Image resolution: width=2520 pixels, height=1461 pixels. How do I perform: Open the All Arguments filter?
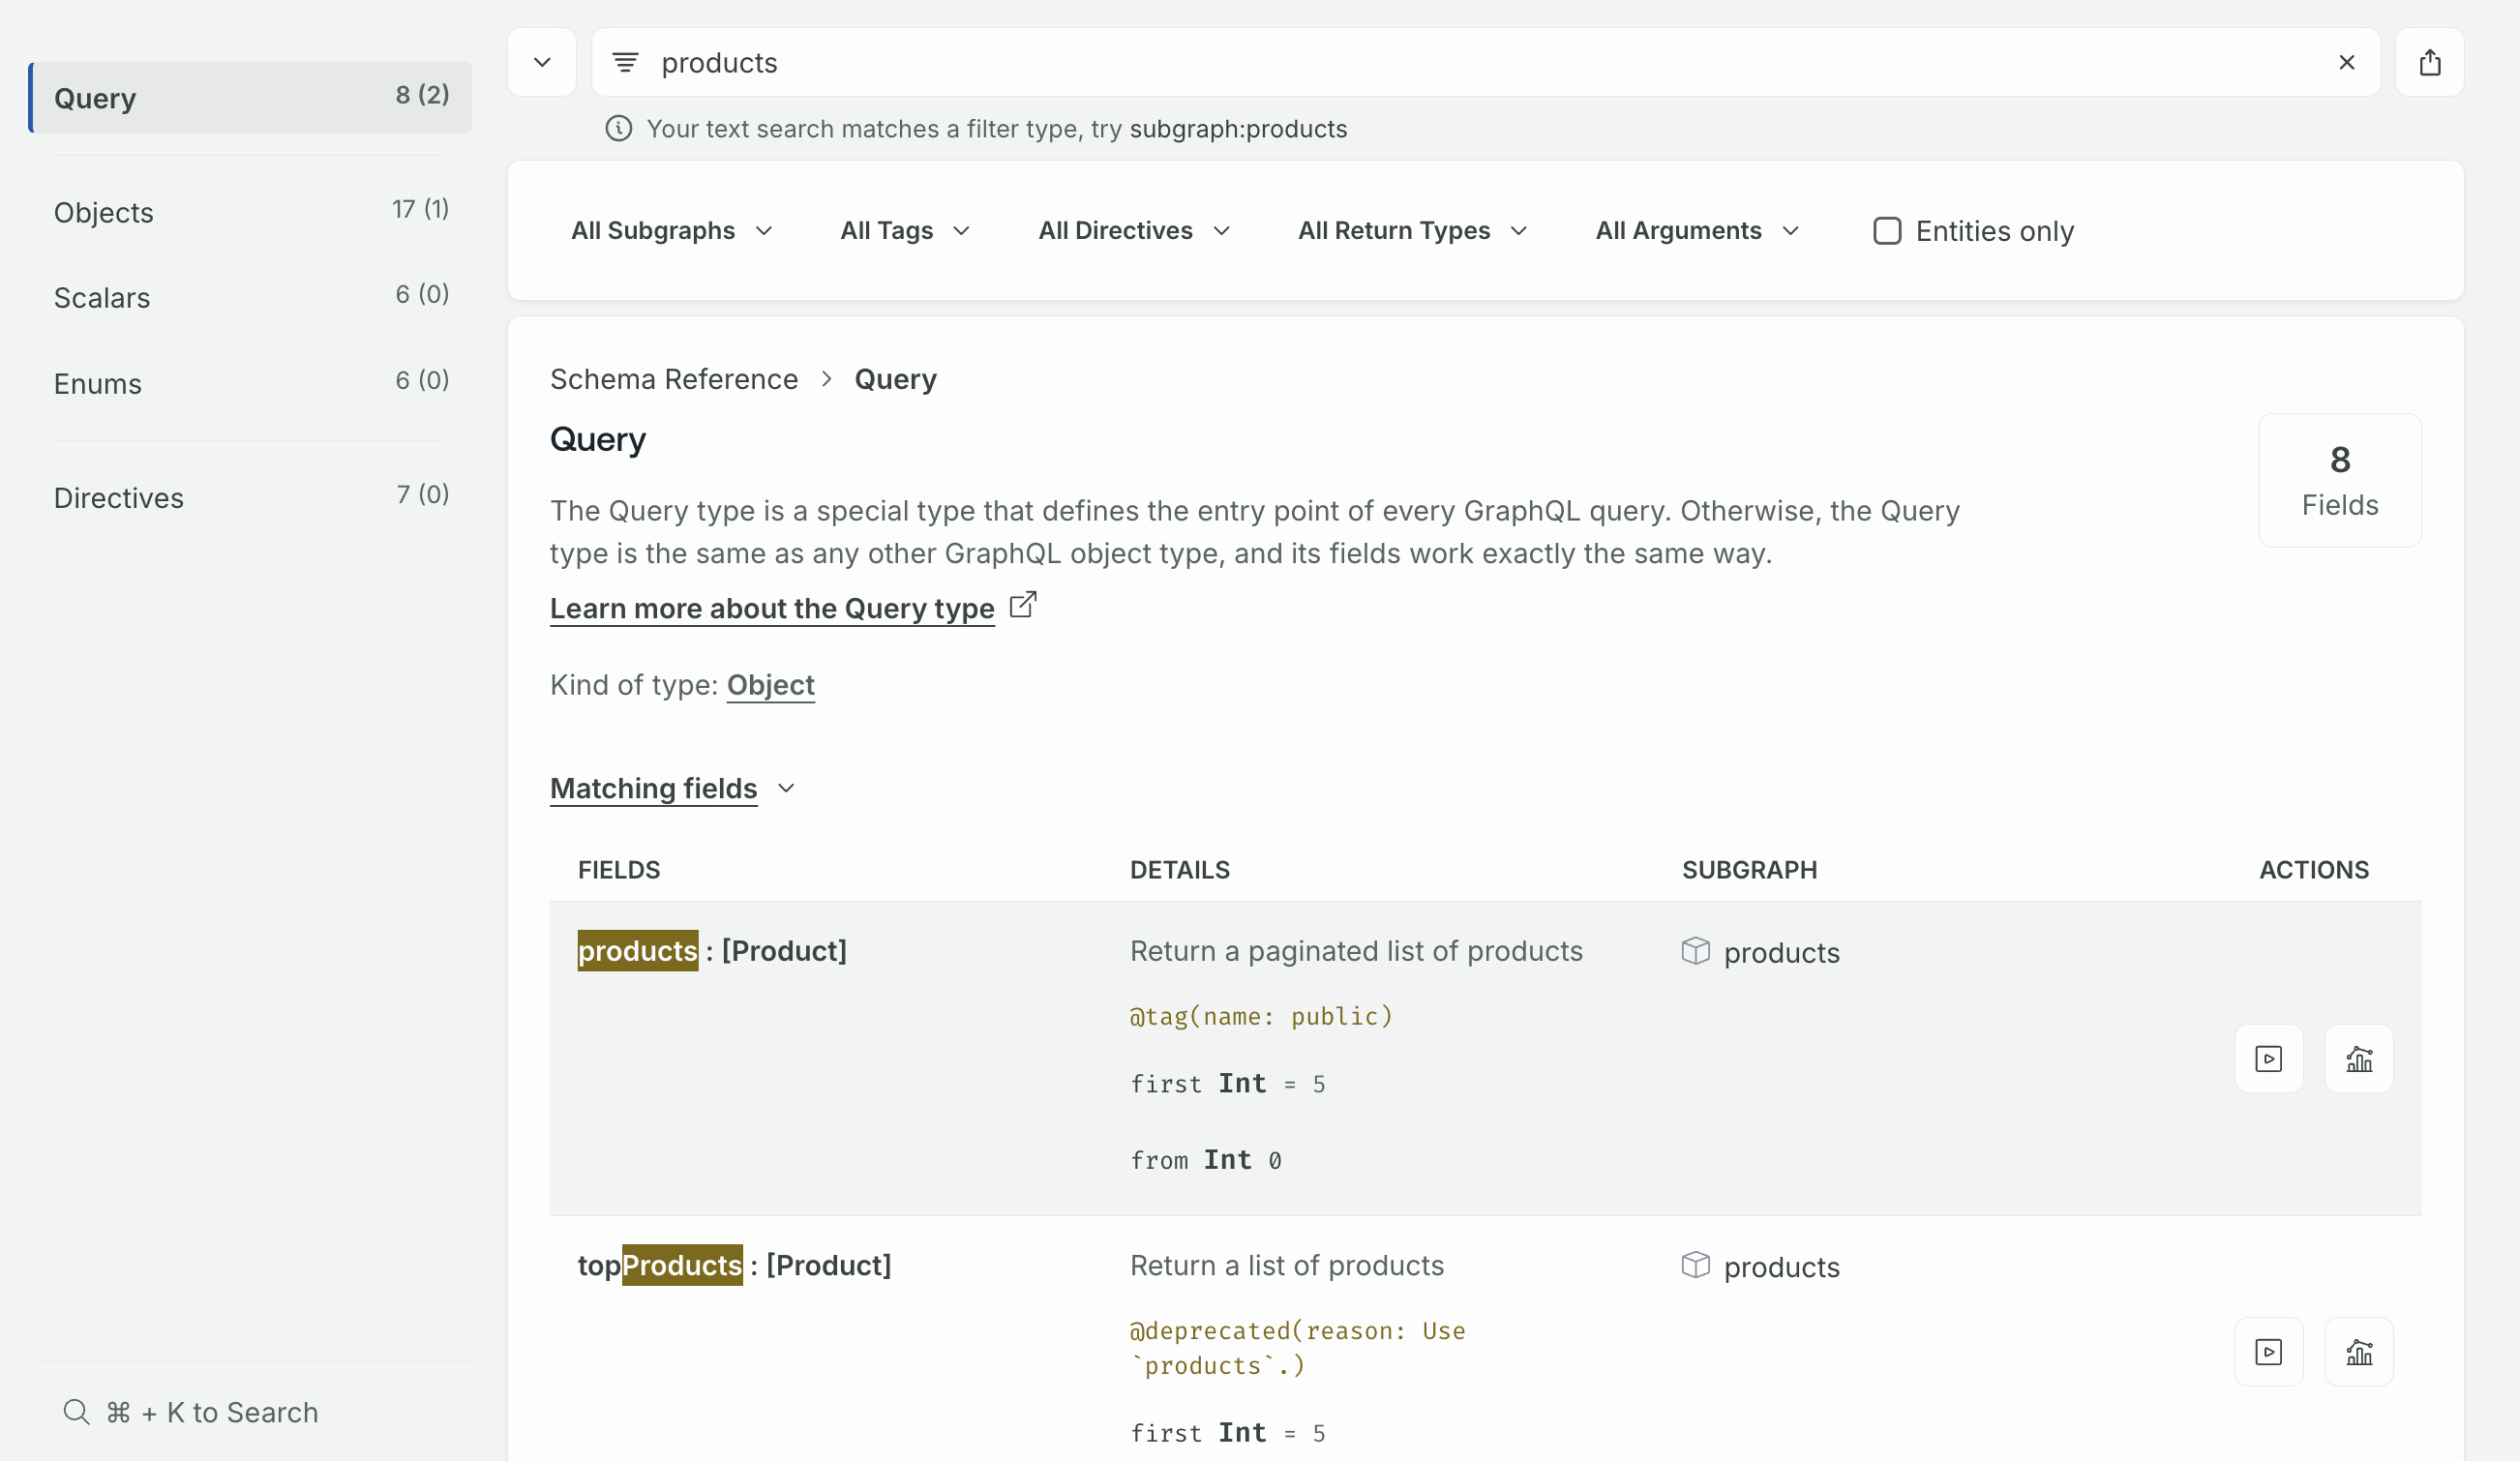point(1697,231)
